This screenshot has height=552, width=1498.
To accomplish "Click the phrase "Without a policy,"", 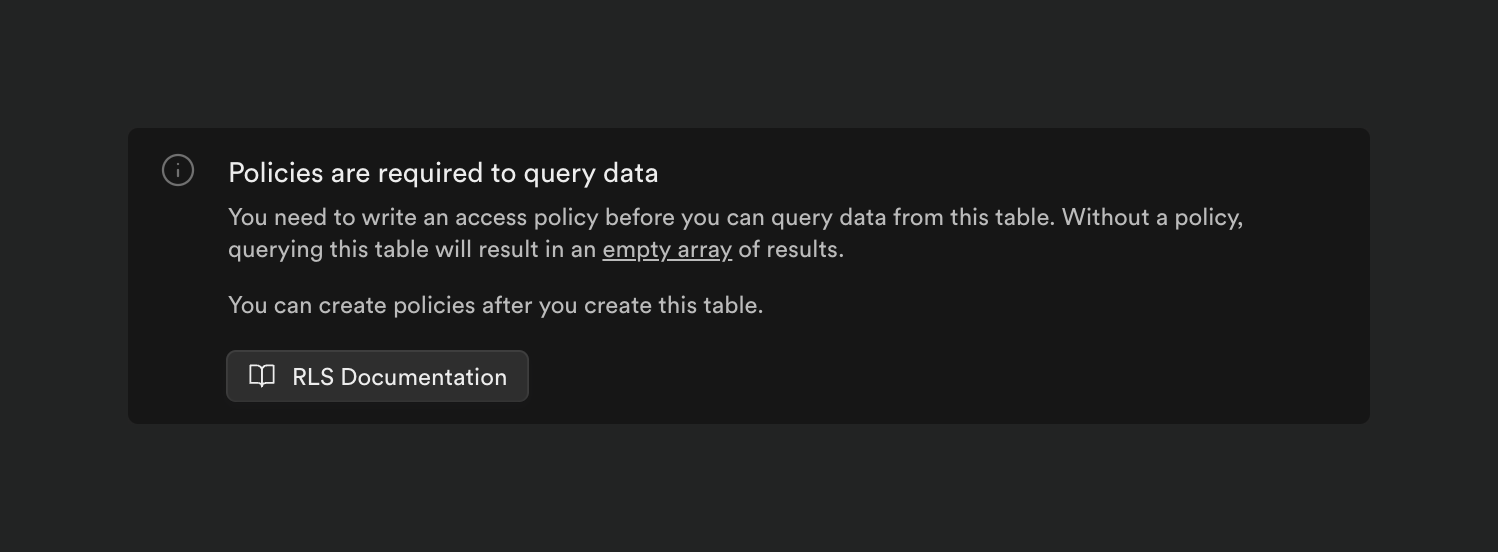I will 1152,217.
